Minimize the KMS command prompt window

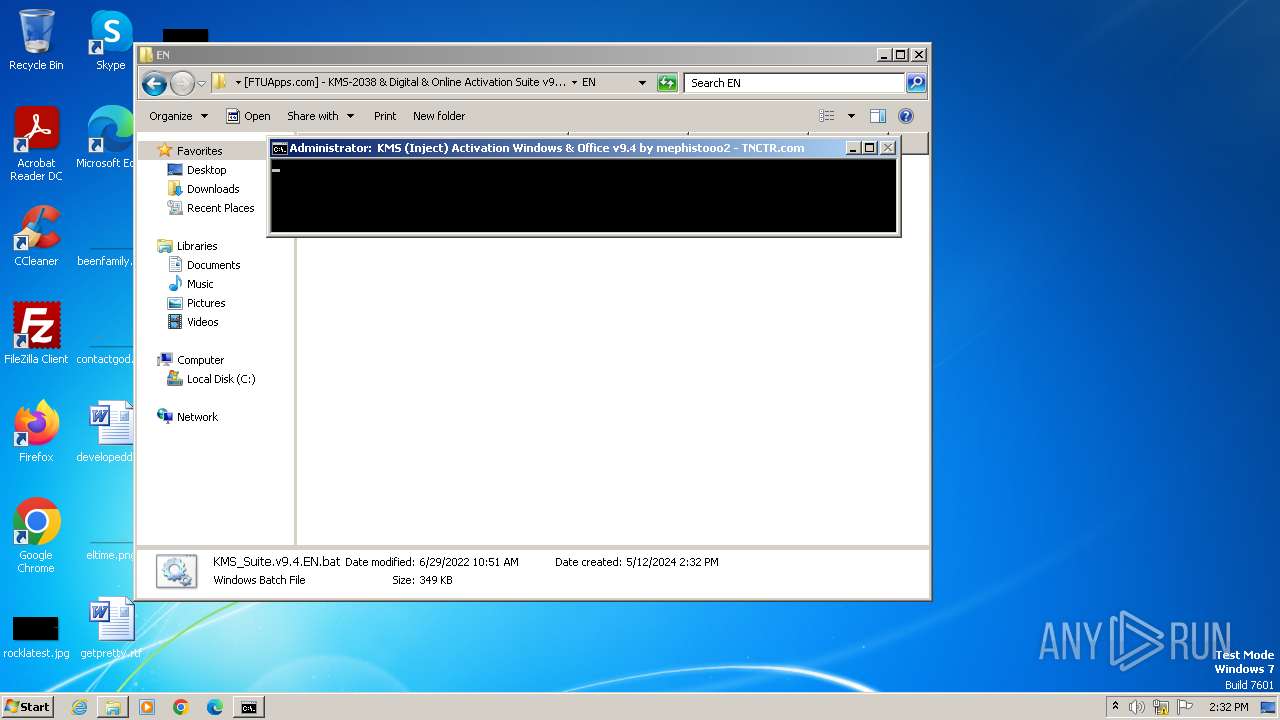pos(853,148)
